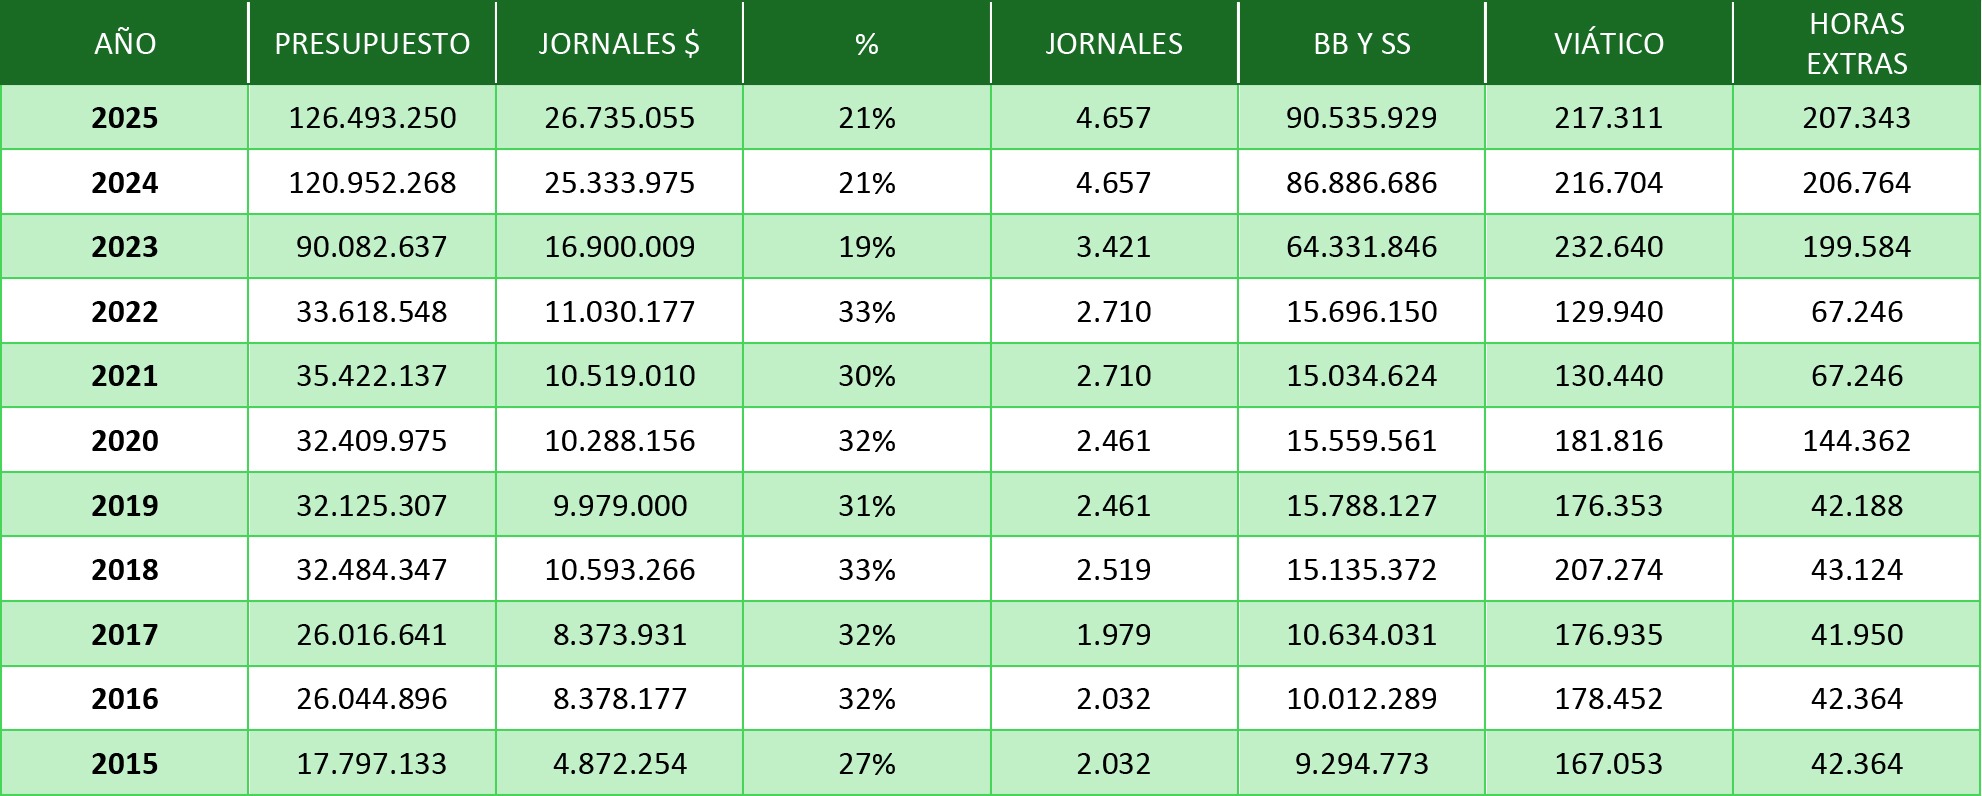
Task: Select the 2016 budget 26.044.896
Action: click(x=372, y=699)
